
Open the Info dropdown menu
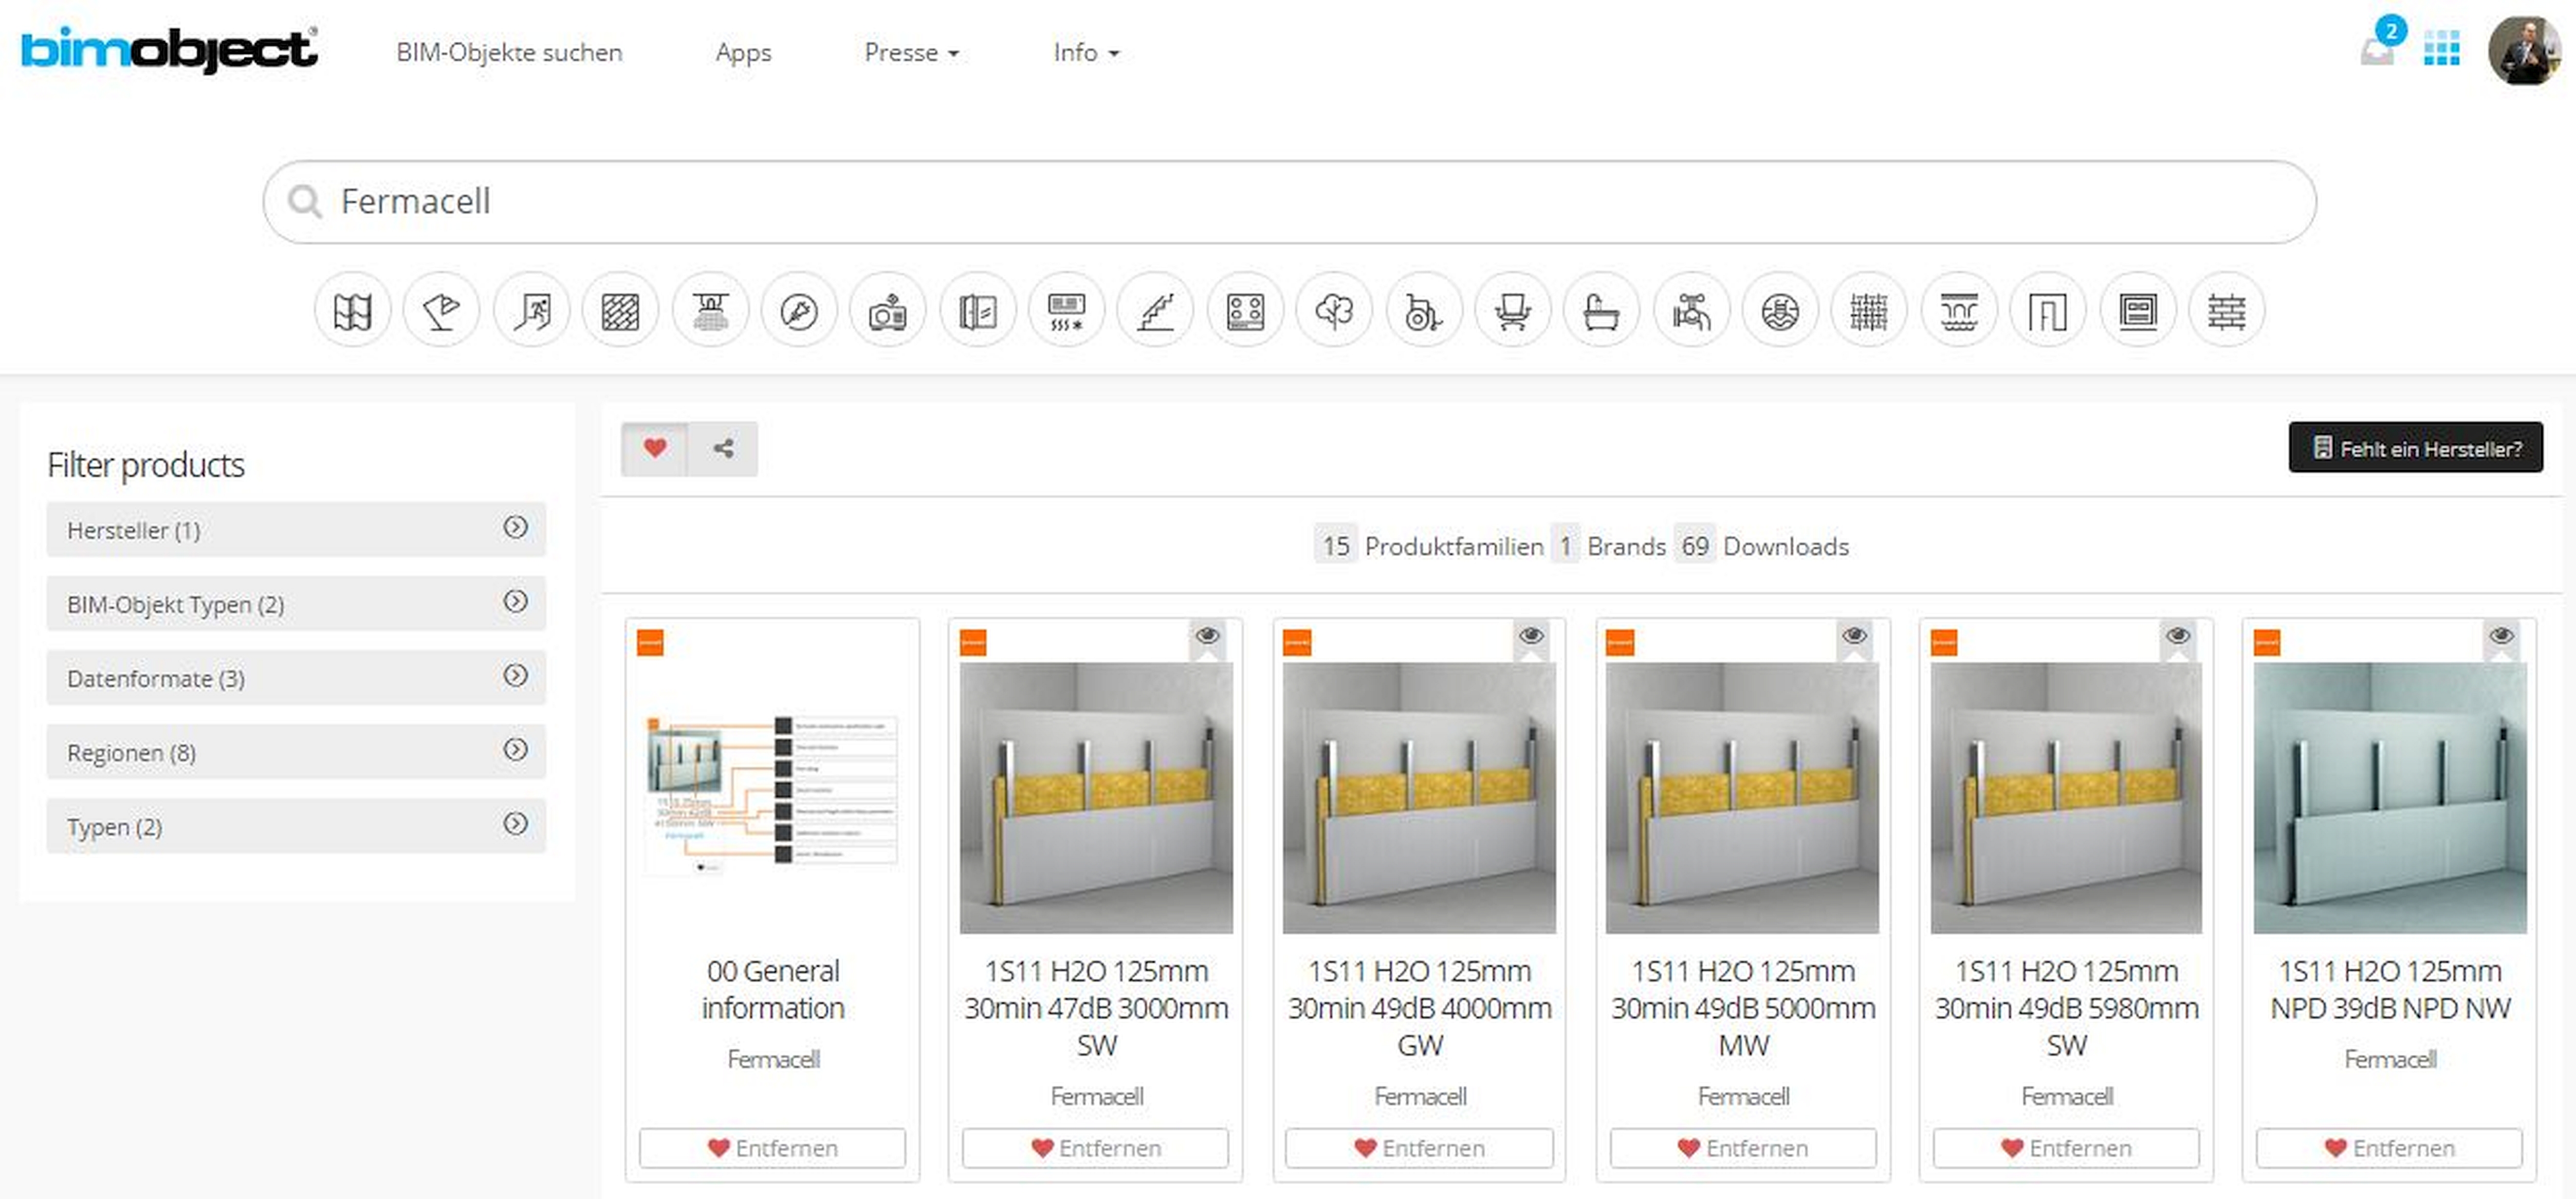pos(1086,52)
